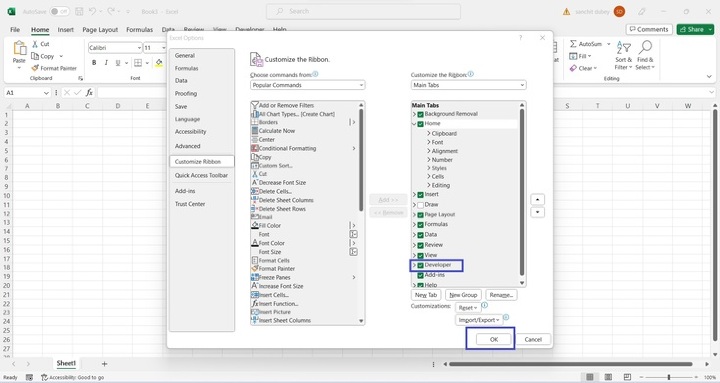
Task: Click the Paste clipboard icon
Action: coord(19,48)
